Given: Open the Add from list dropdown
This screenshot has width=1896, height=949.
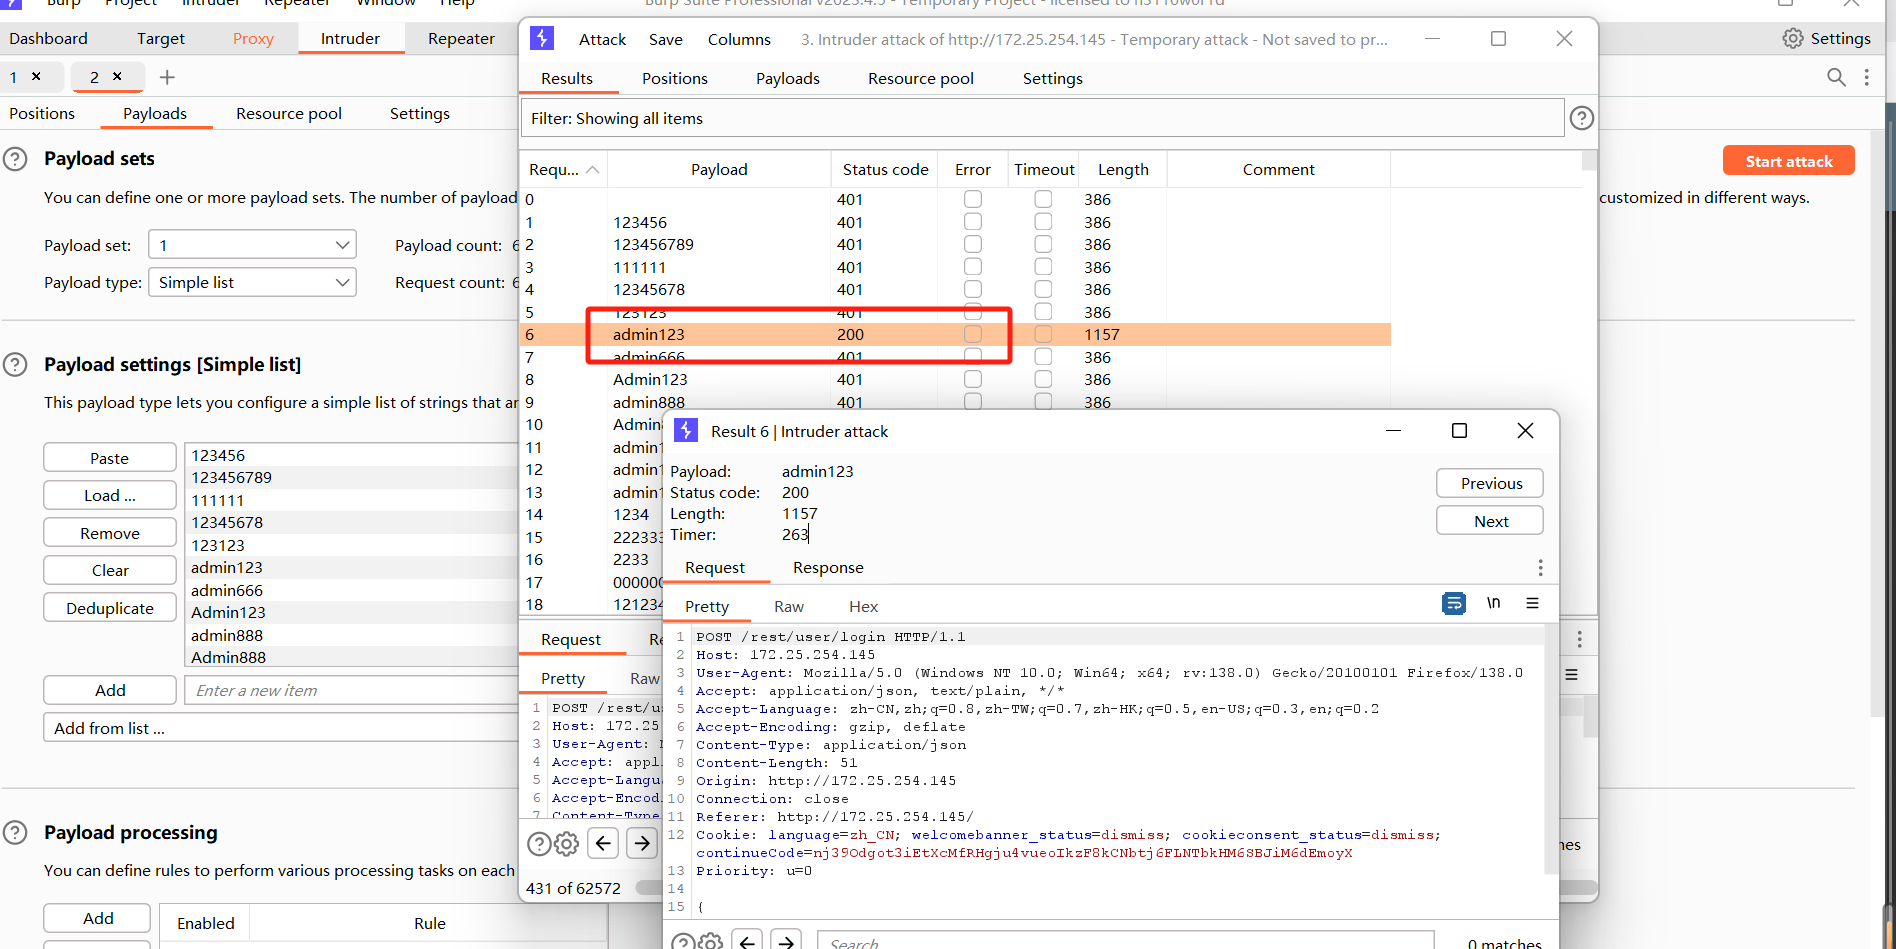Looking at the screenshot, I should pos(281,728).
